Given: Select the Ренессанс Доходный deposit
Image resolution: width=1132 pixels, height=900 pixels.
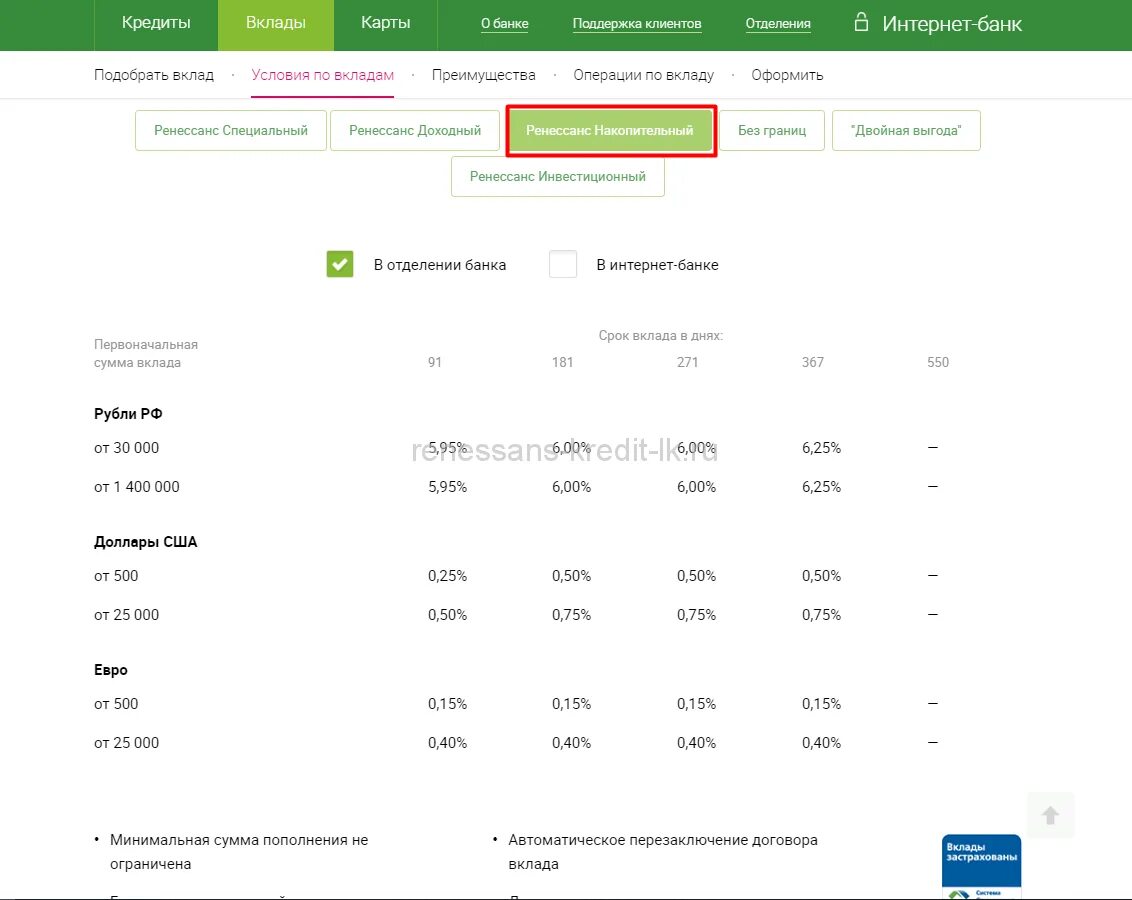Looking at the screenshot, I should 415,131.
